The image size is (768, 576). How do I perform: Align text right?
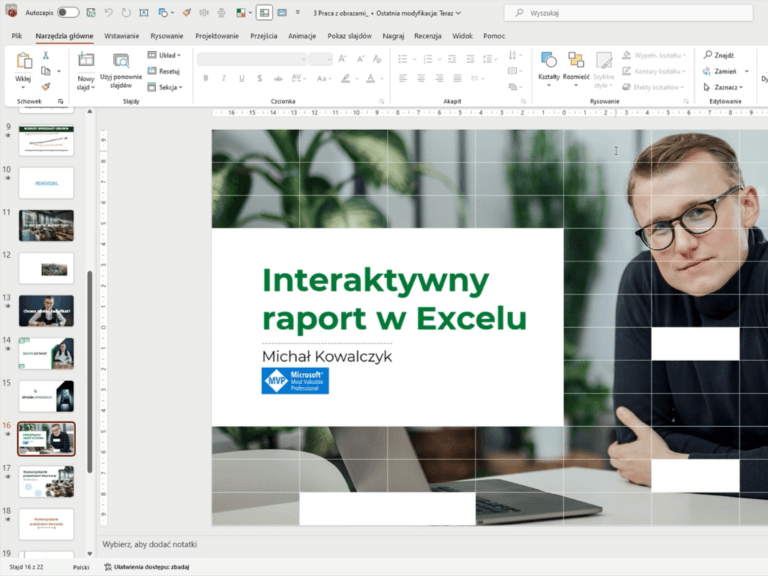[x=439, y=78]
